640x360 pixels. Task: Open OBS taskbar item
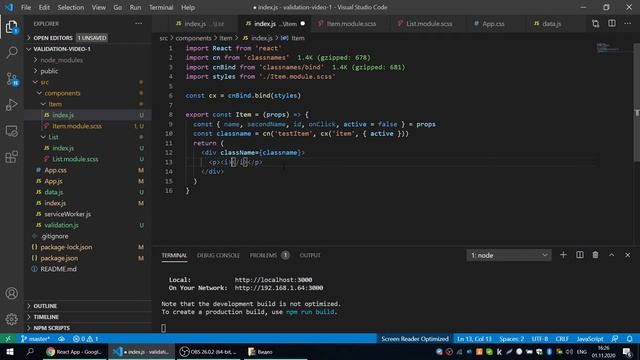click(208, 352)
